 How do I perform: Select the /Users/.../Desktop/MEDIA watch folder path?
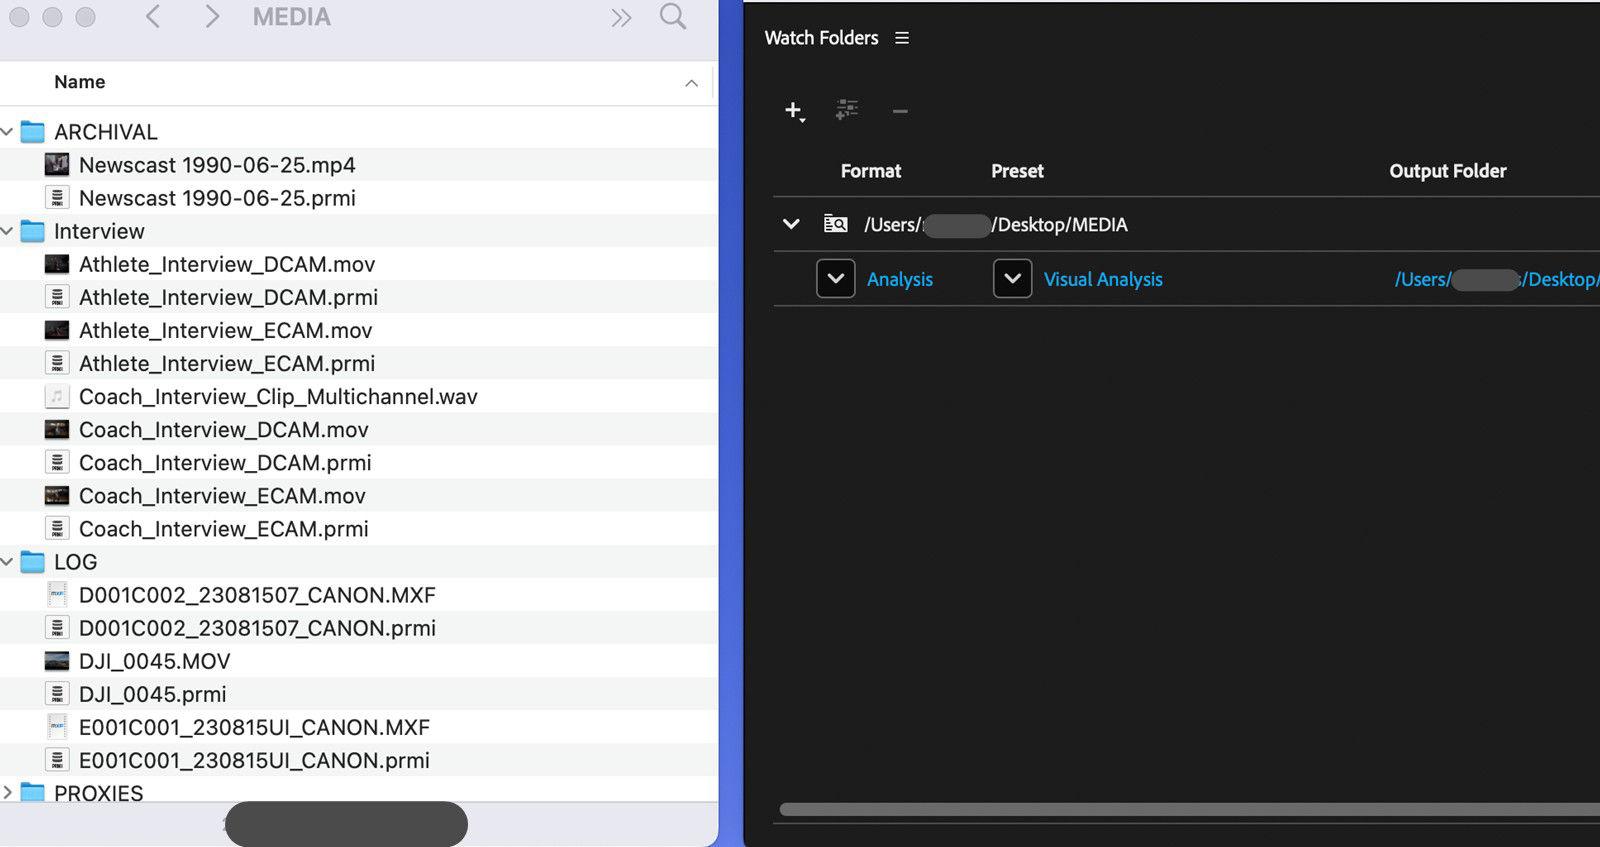point(996,225)
